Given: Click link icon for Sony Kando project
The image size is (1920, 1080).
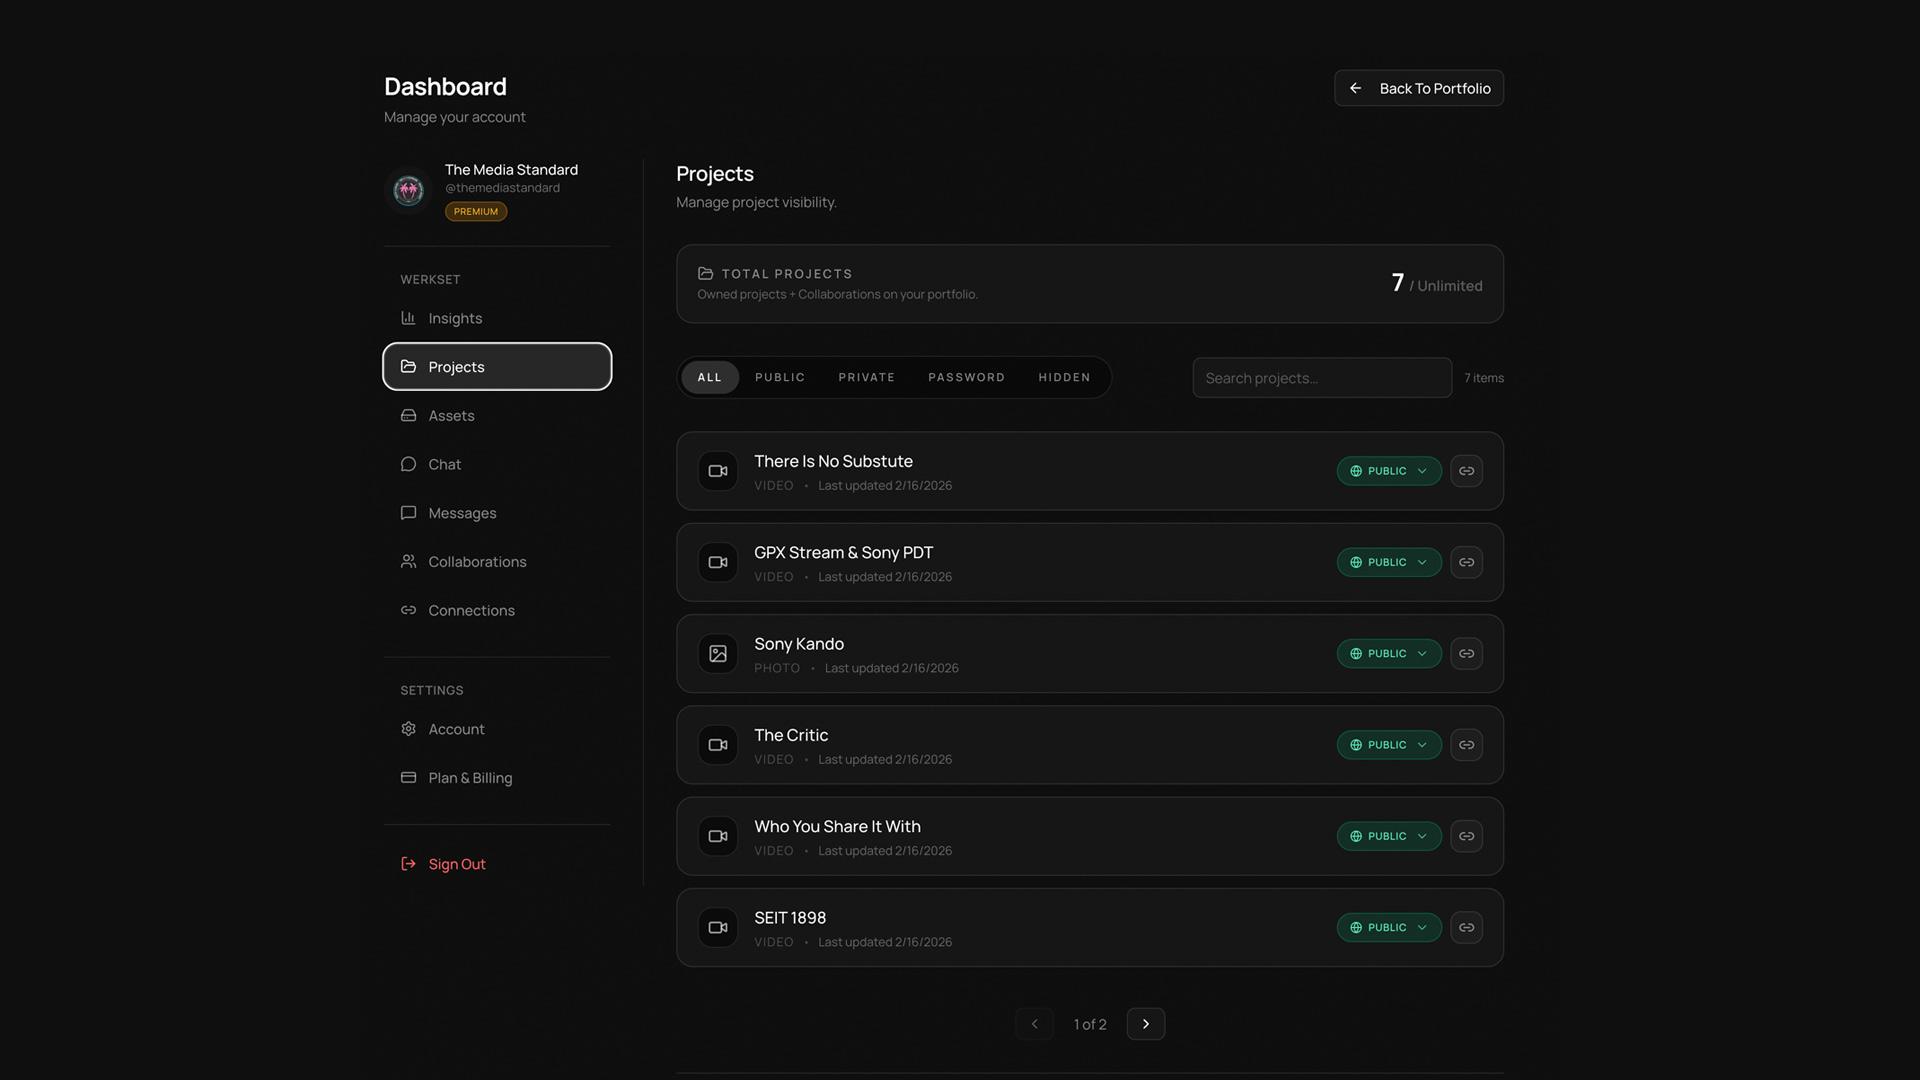Looking at the screenshot, I should [1466, 654].
